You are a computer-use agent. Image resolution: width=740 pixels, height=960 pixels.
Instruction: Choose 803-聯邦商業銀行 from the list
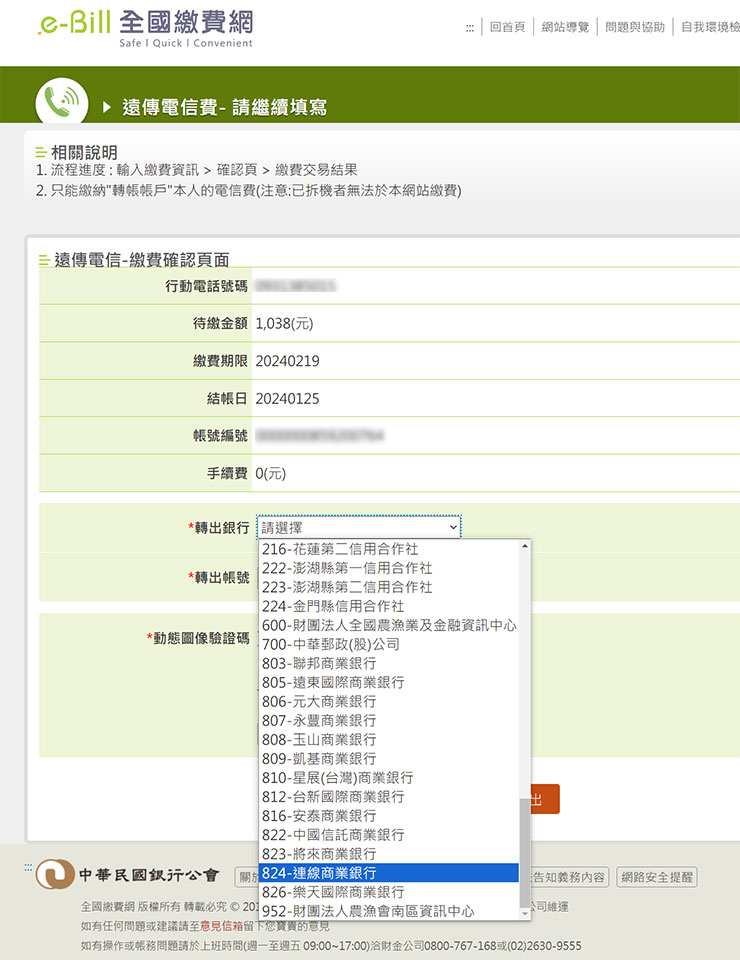click(x=389, y=663)
